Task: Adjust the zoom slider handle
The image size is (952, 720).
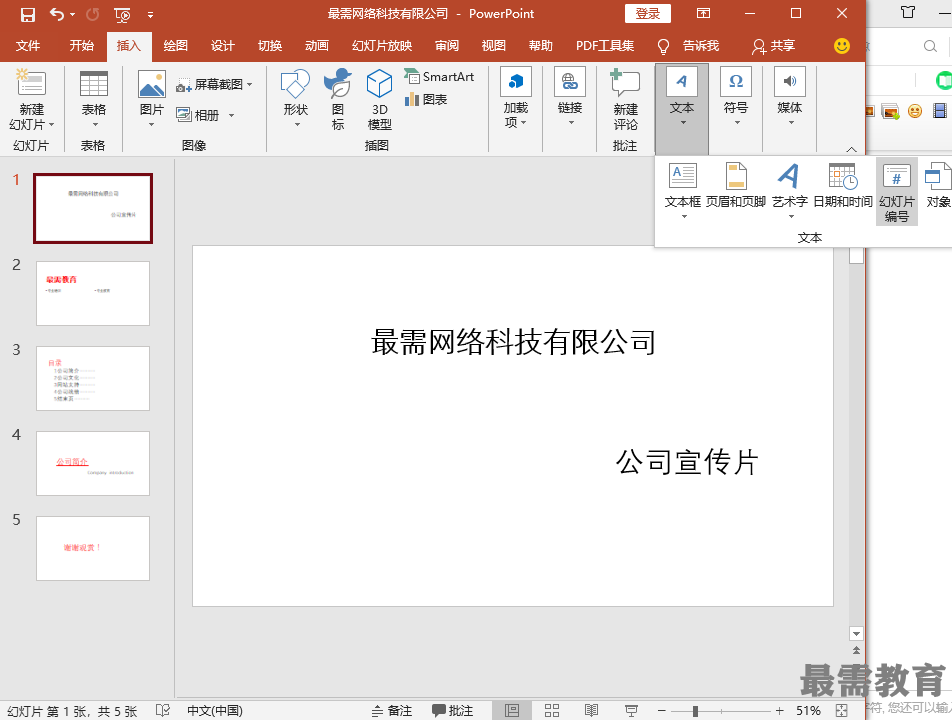Action: point(695,710)
